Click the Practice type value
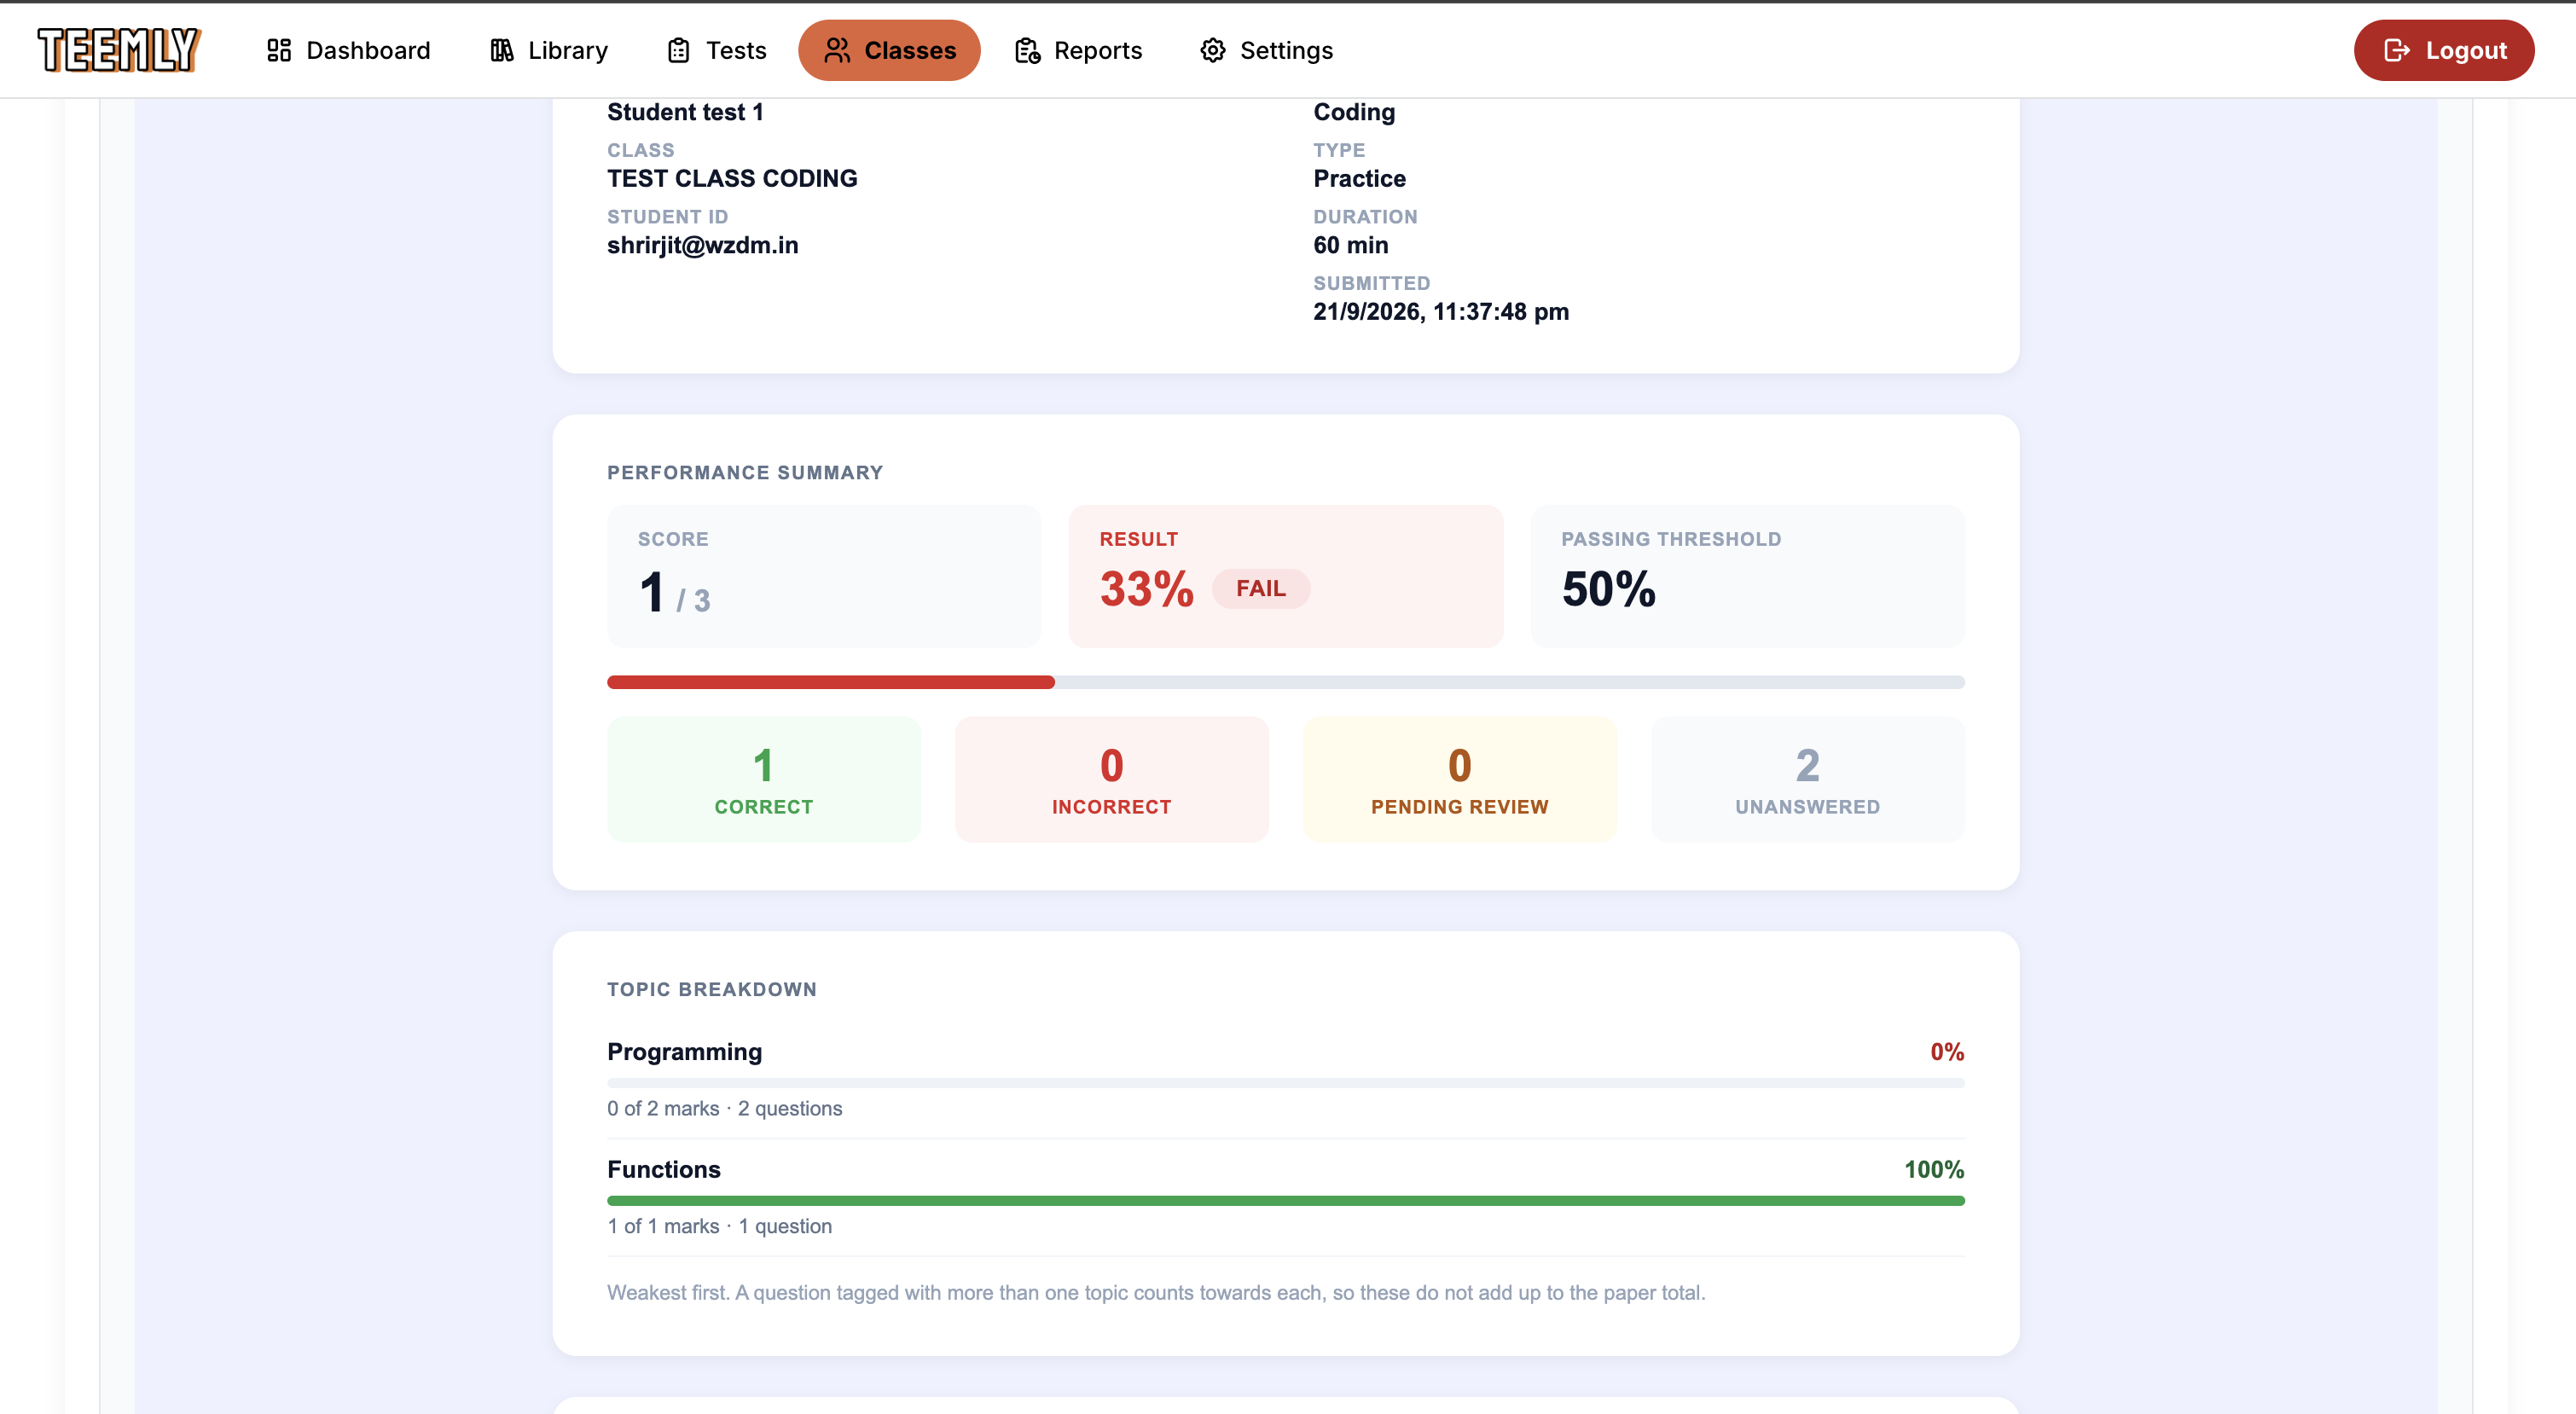This screenshot has width=2576, height=1414. click(1360, 178)
